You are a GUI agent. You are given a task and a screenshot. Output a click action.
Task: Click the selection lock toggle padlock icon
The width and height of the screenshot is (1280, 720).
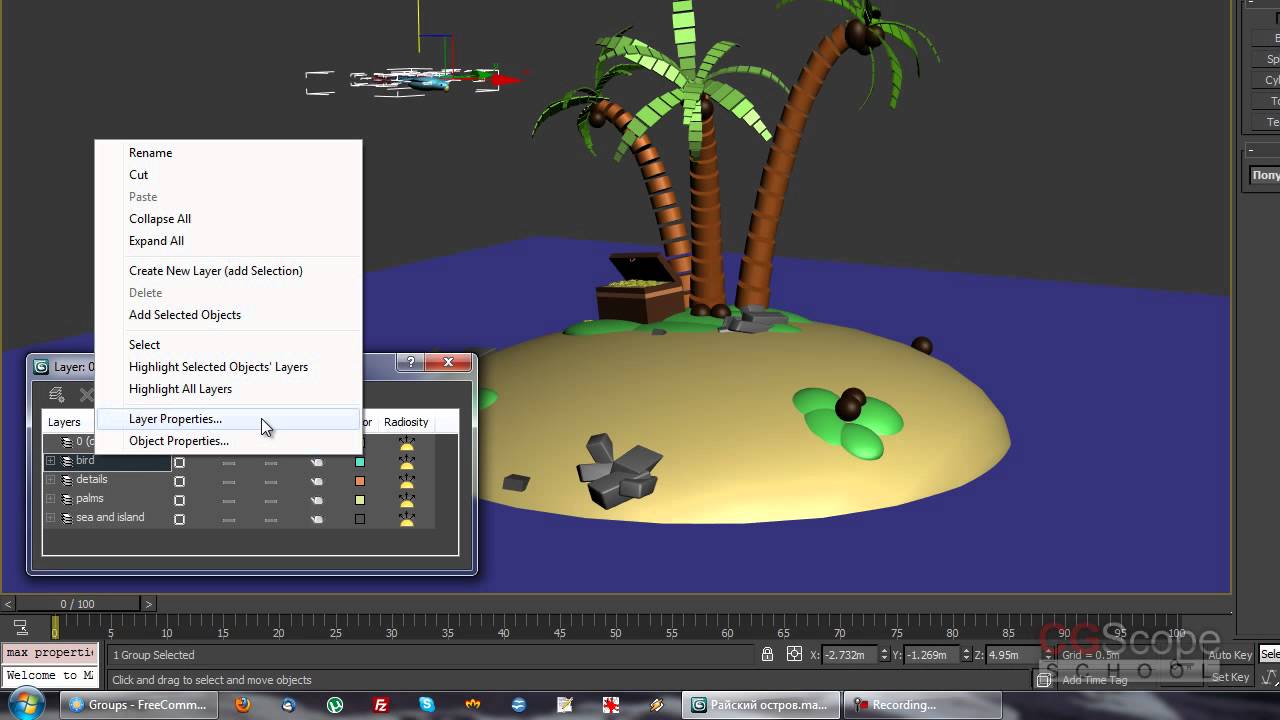click(767, 654)
